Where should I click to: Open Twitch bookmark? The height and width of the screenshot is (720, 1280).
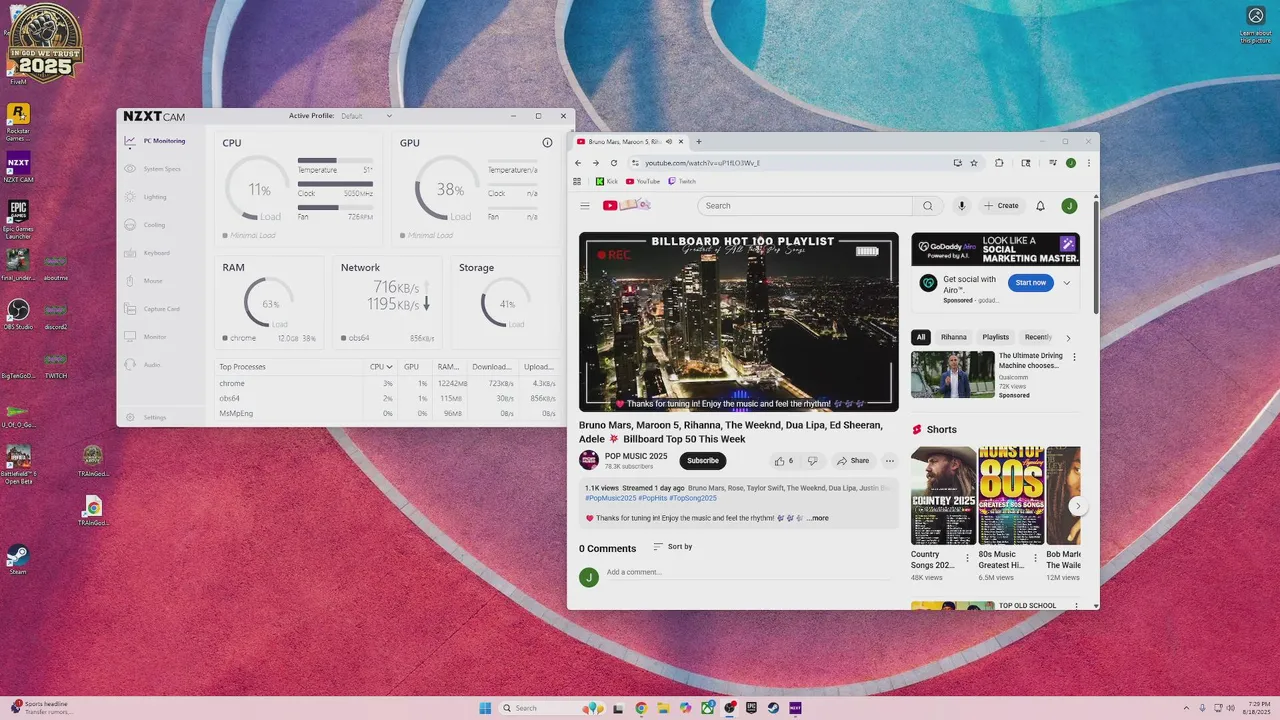point(682,182)
